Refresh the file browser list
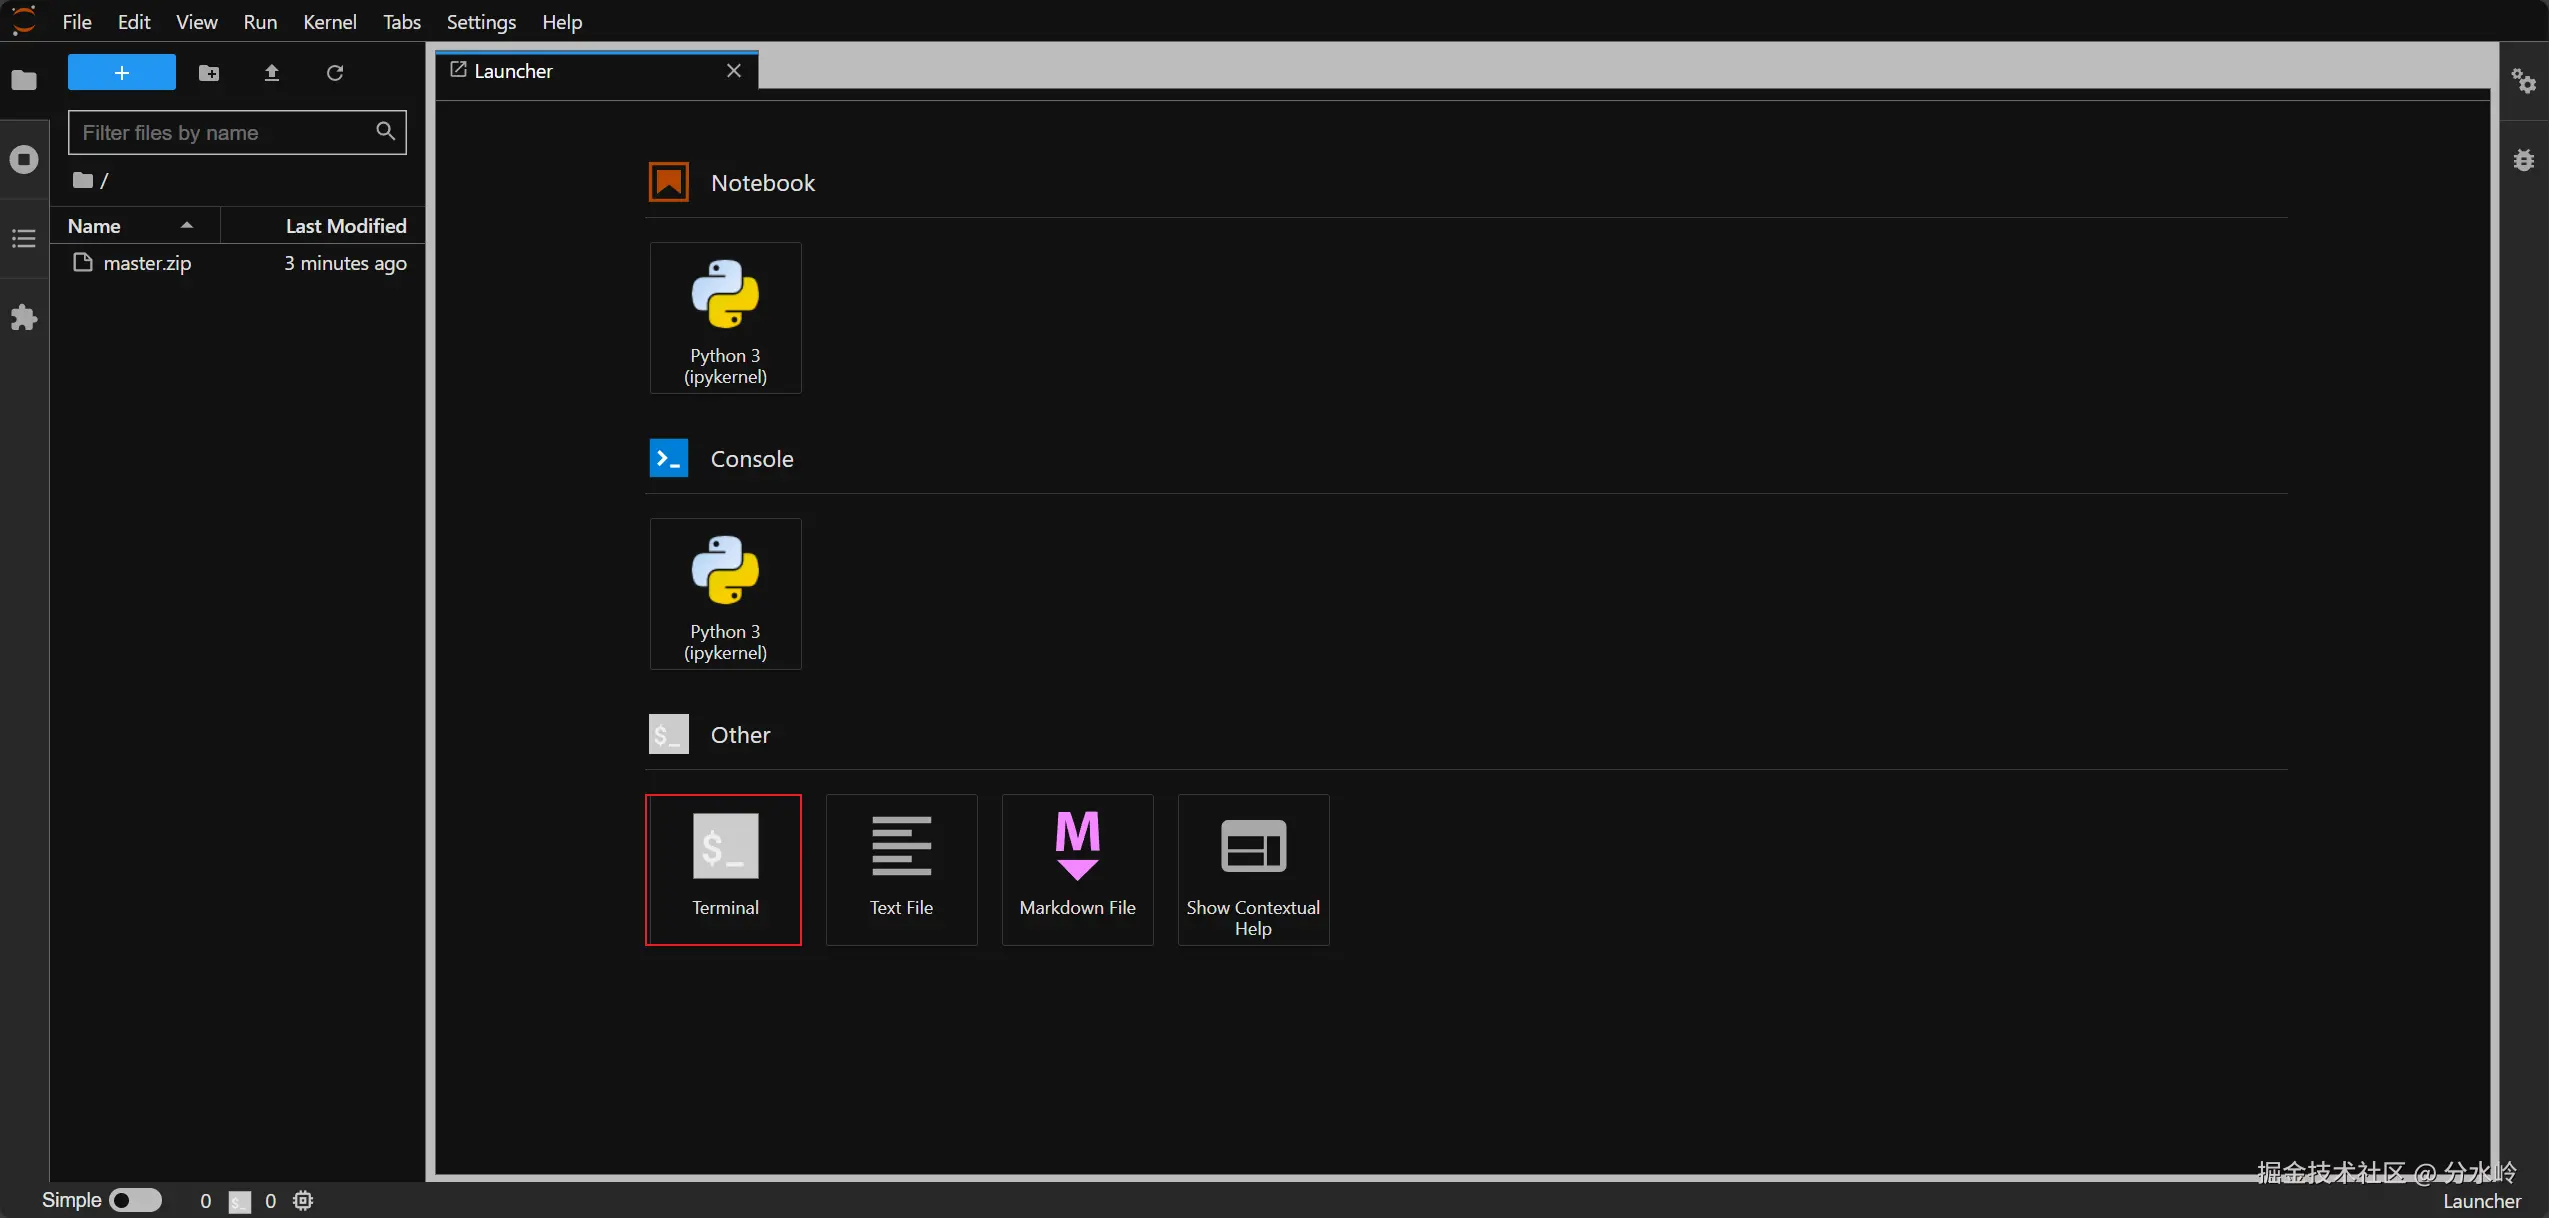 [x=334, y=73]
